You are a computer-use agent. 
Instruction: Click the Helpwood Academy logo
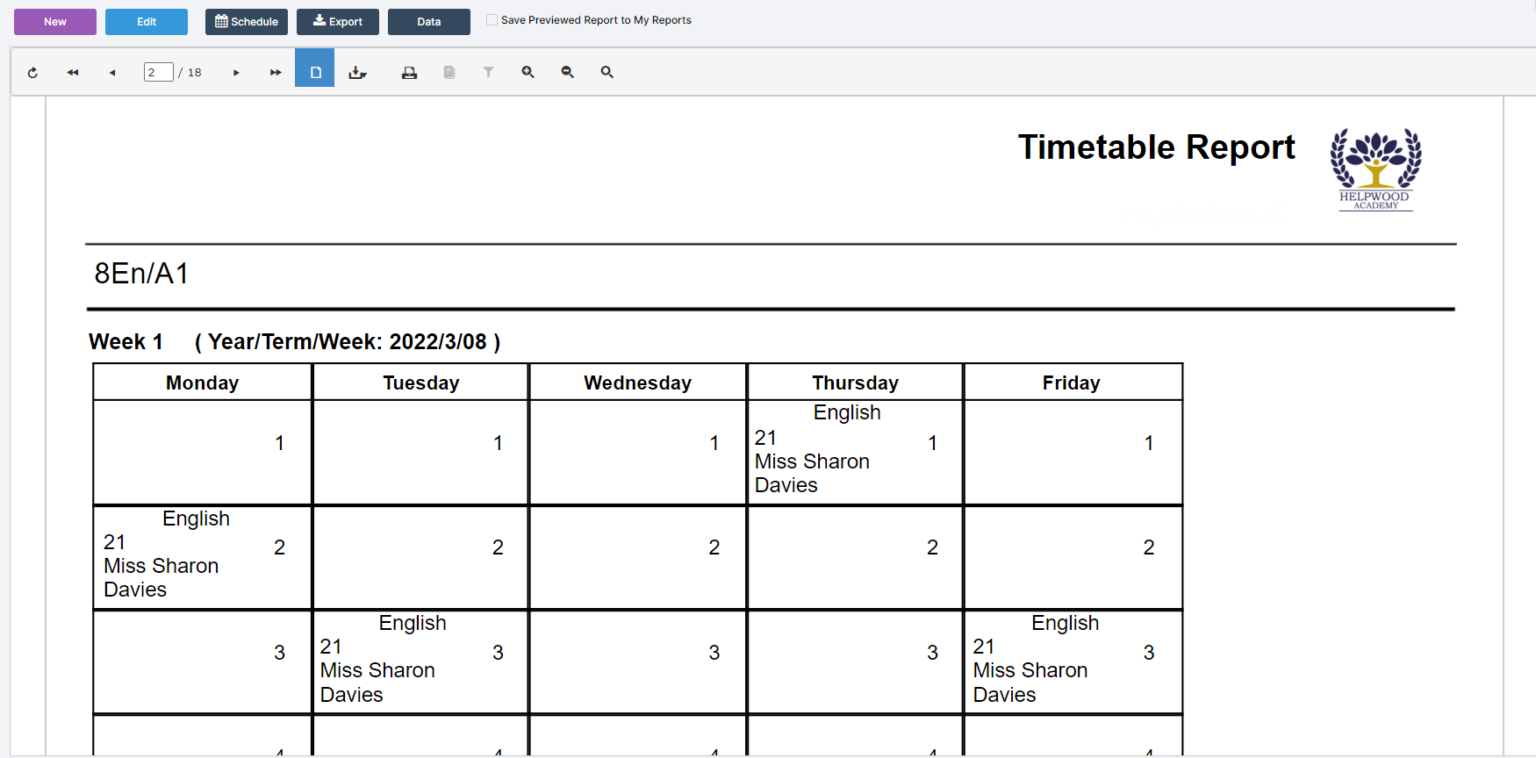pos(1376,169)
